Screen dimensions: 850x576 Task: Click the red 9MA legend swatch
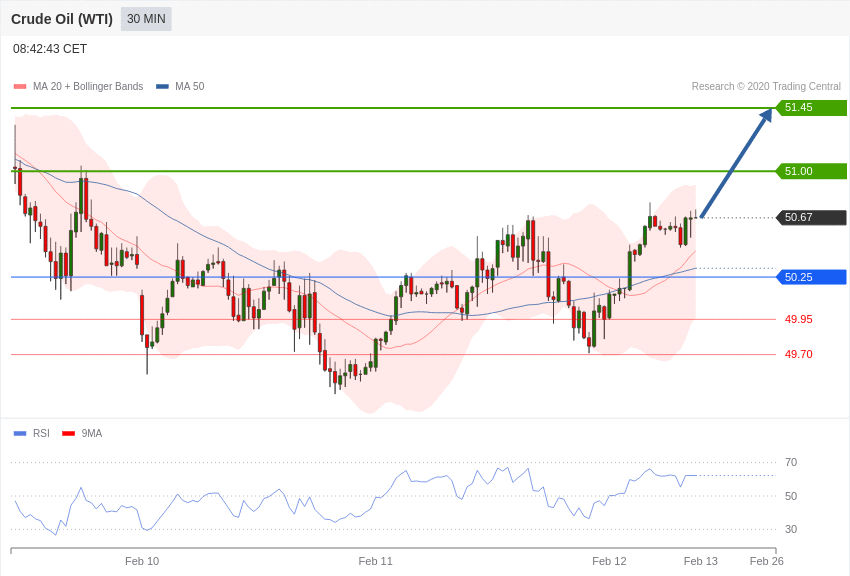click(x=68, y=433)
